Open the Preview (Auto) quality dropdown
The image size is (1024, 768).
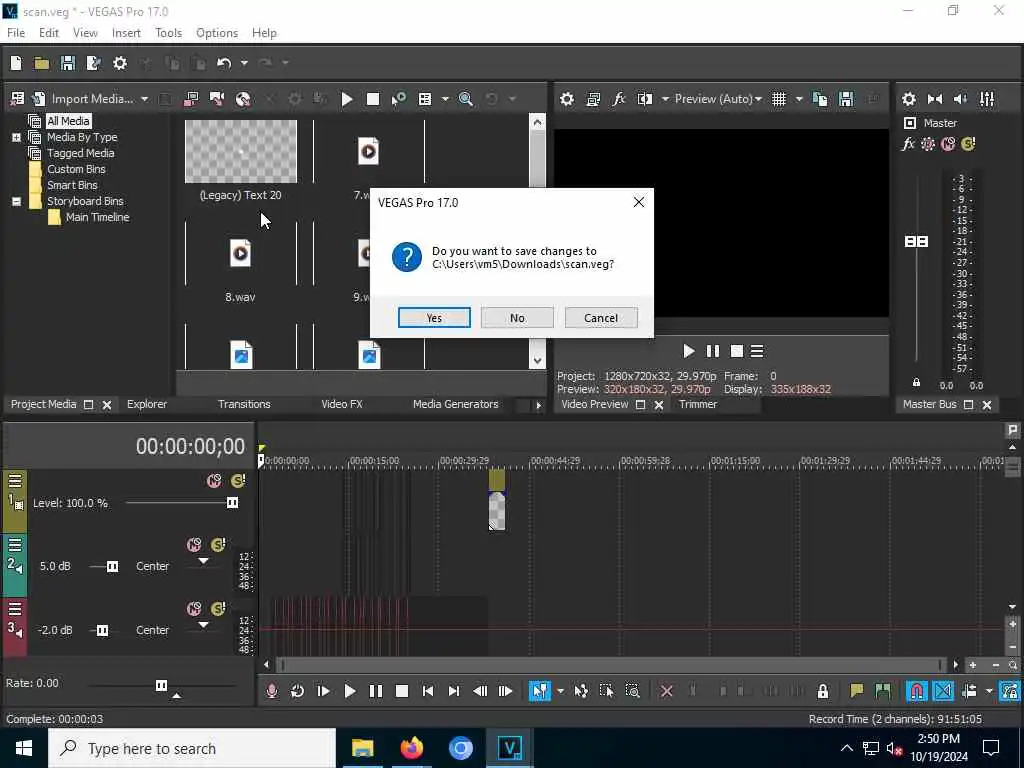[x=718, y=99]
